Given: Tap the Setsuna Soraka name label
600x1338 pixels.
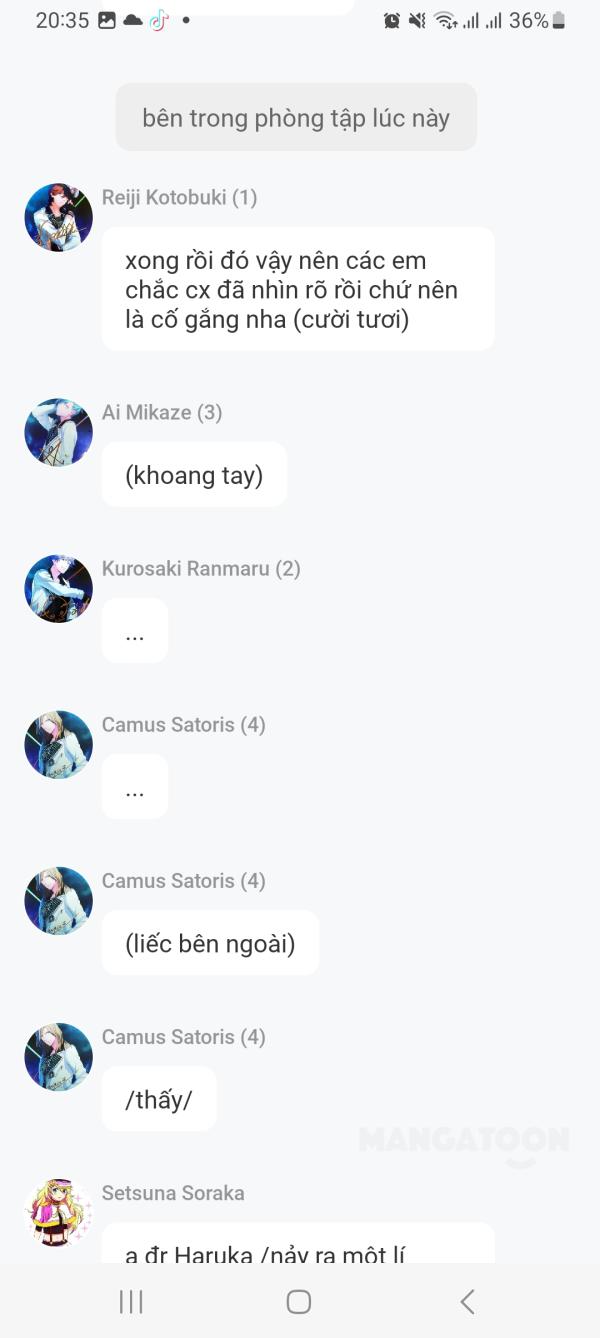Looking at the screenshot, I should pyautogui.click(x=173, y=1192).
